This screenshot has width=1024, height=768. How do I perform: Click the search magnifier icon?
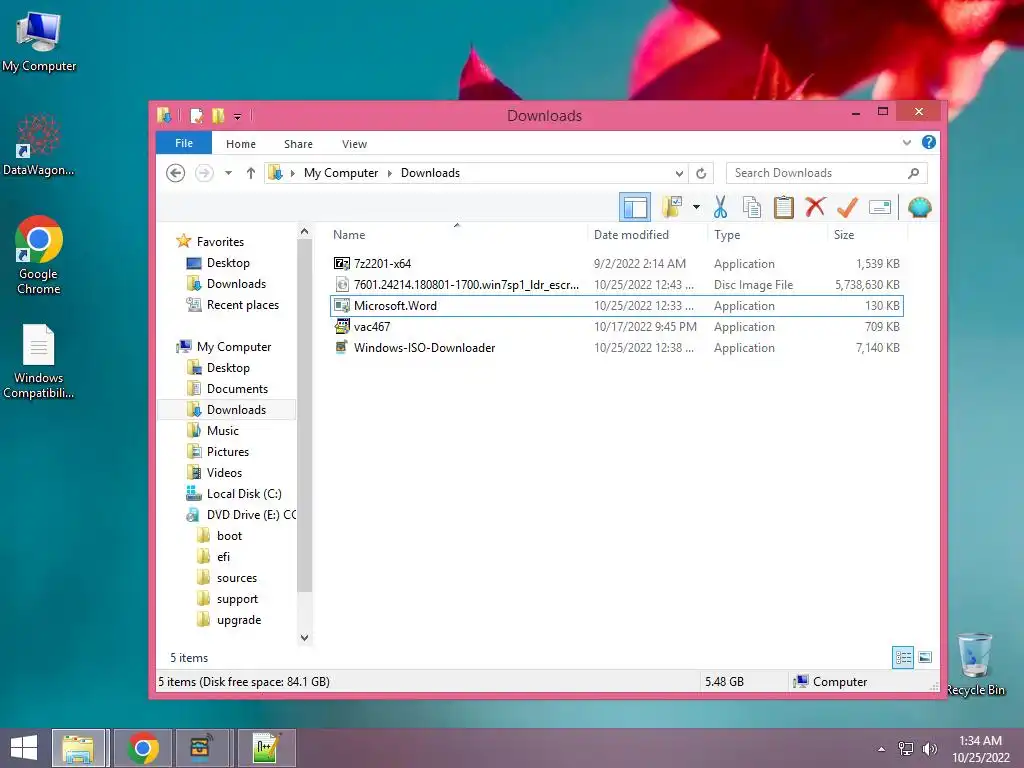click(x=913, y=173)
